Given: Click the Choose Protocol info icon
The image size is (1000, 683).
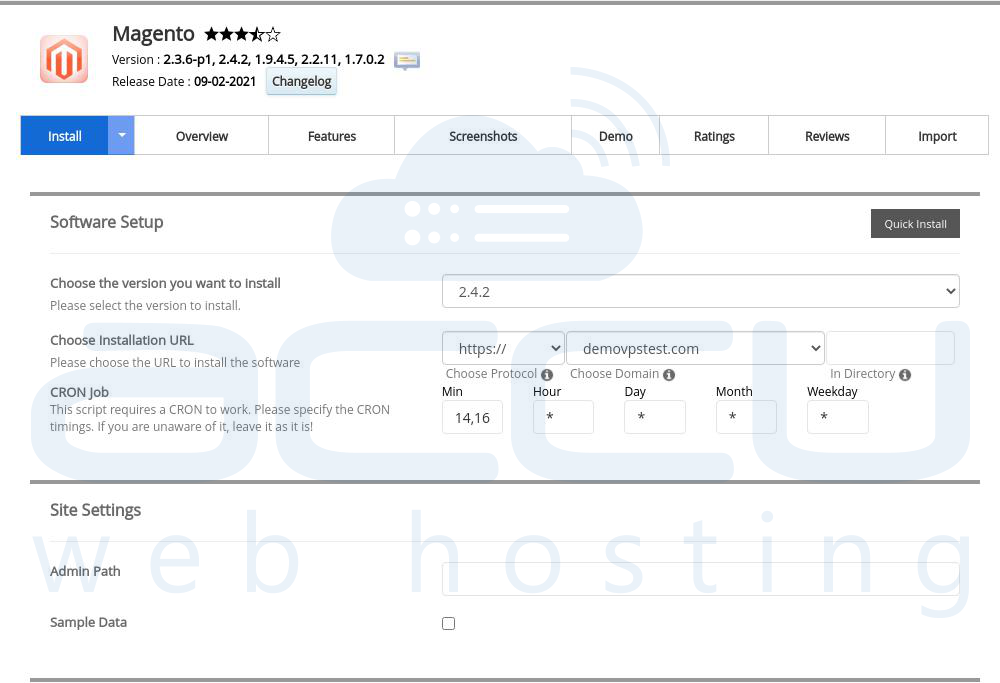Looking at the screenshot, I should tap(547, 374).
